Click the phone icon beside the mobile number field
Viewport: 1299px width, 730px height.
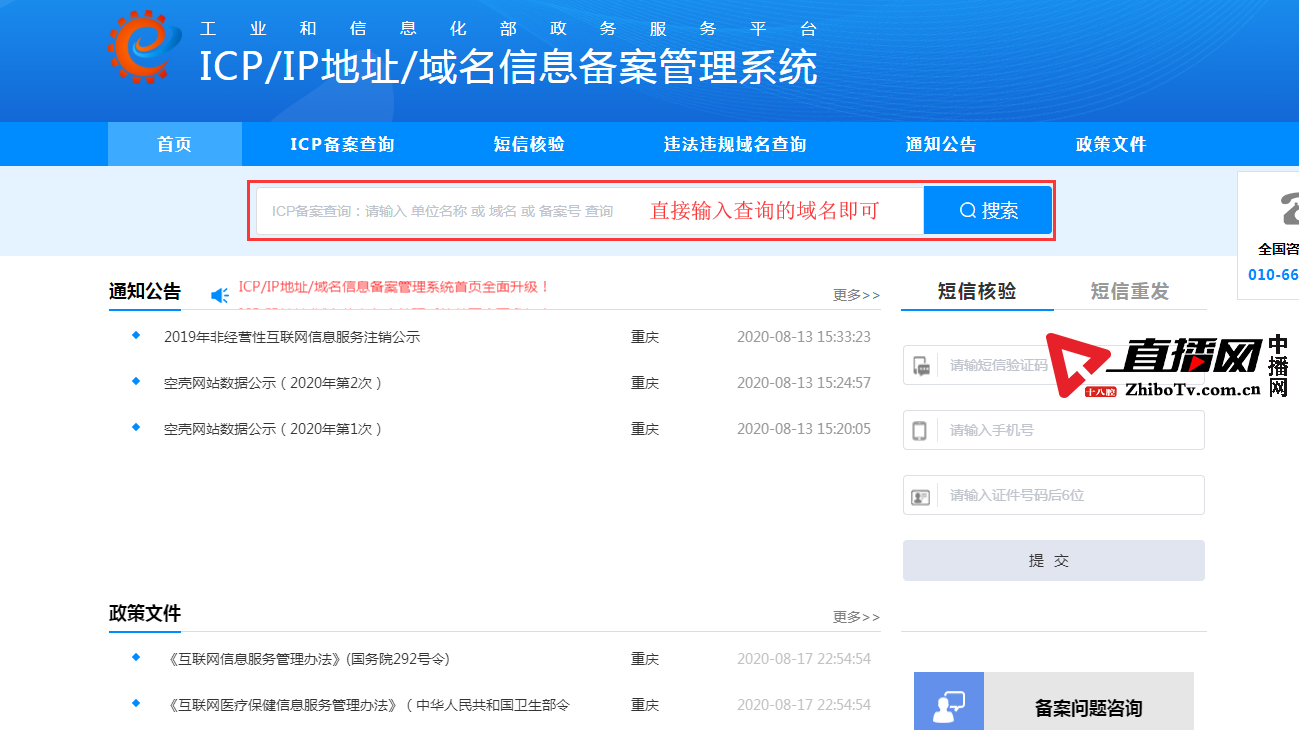coord(918,430)
